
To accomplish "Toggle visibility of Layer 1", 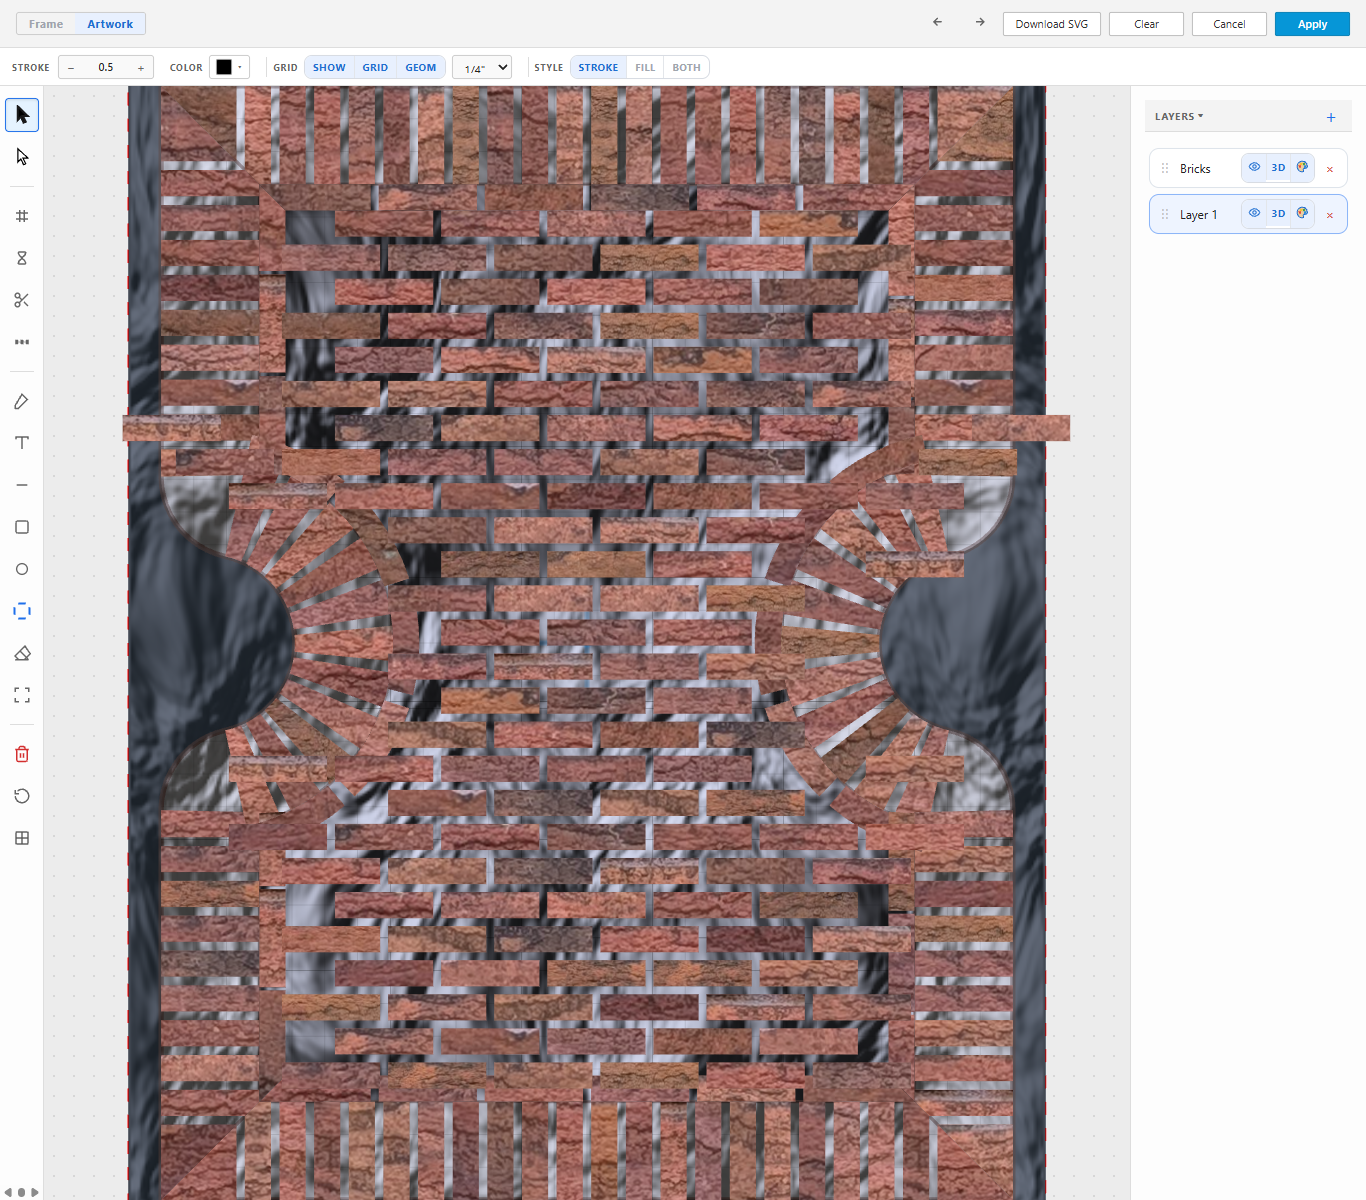I will [1254, 213].
